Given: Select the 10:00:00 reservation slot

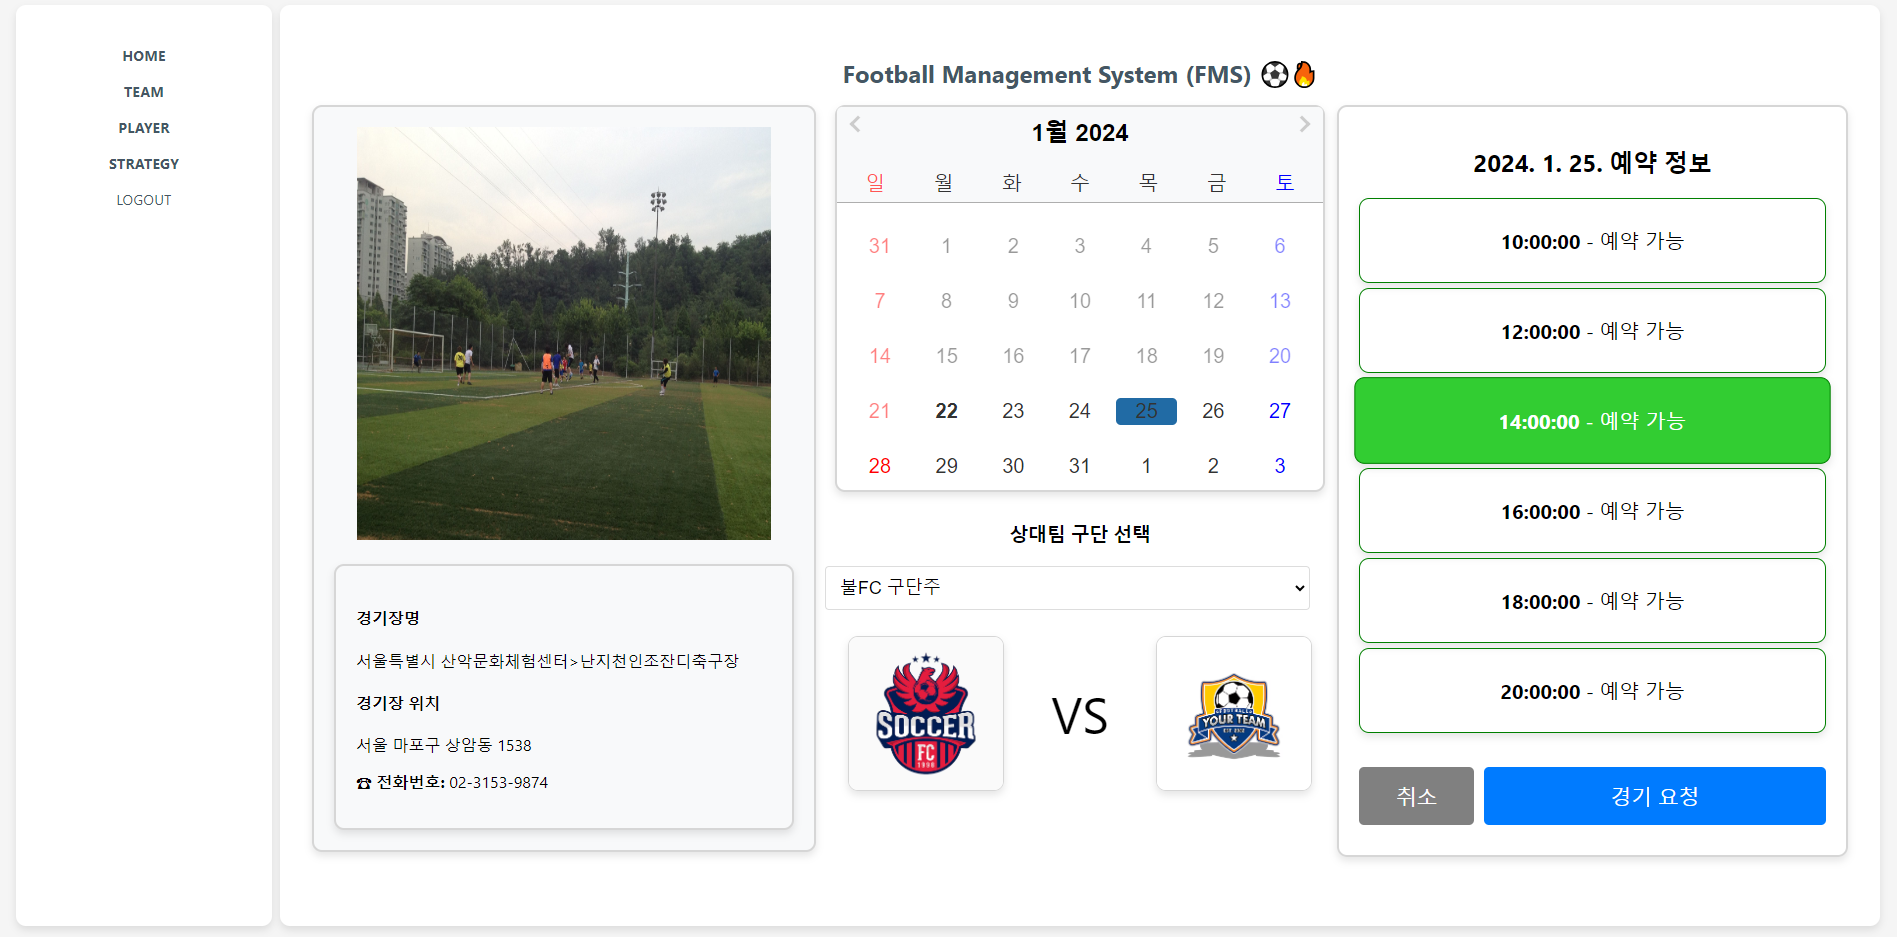Looking at the screenshot, I should (x=1592, y=241).
